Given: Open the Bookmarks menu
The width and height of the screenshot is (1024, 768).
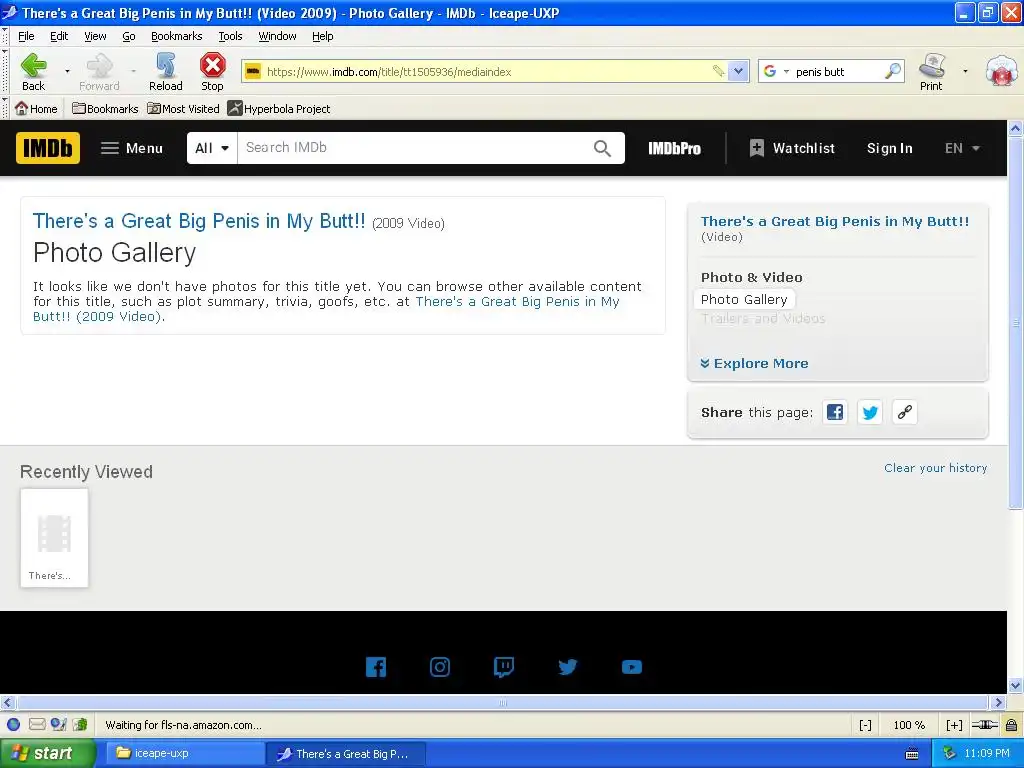Looking at the screenshot, I should (176, 36).
